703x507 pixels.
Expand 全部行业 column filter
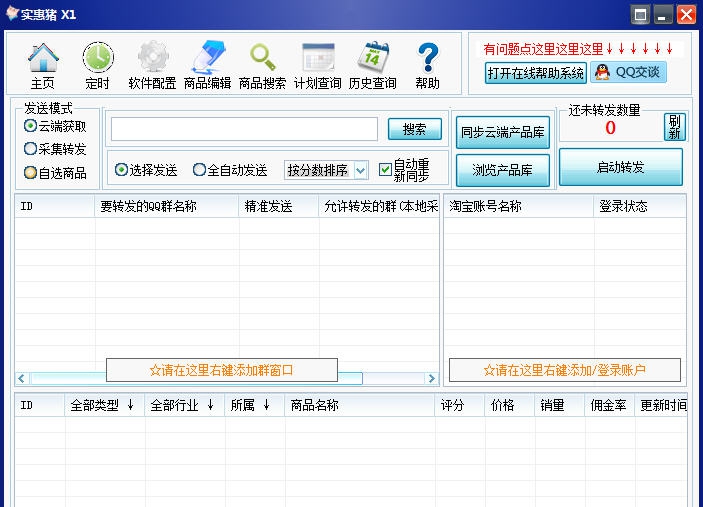[x=211, y=405]
